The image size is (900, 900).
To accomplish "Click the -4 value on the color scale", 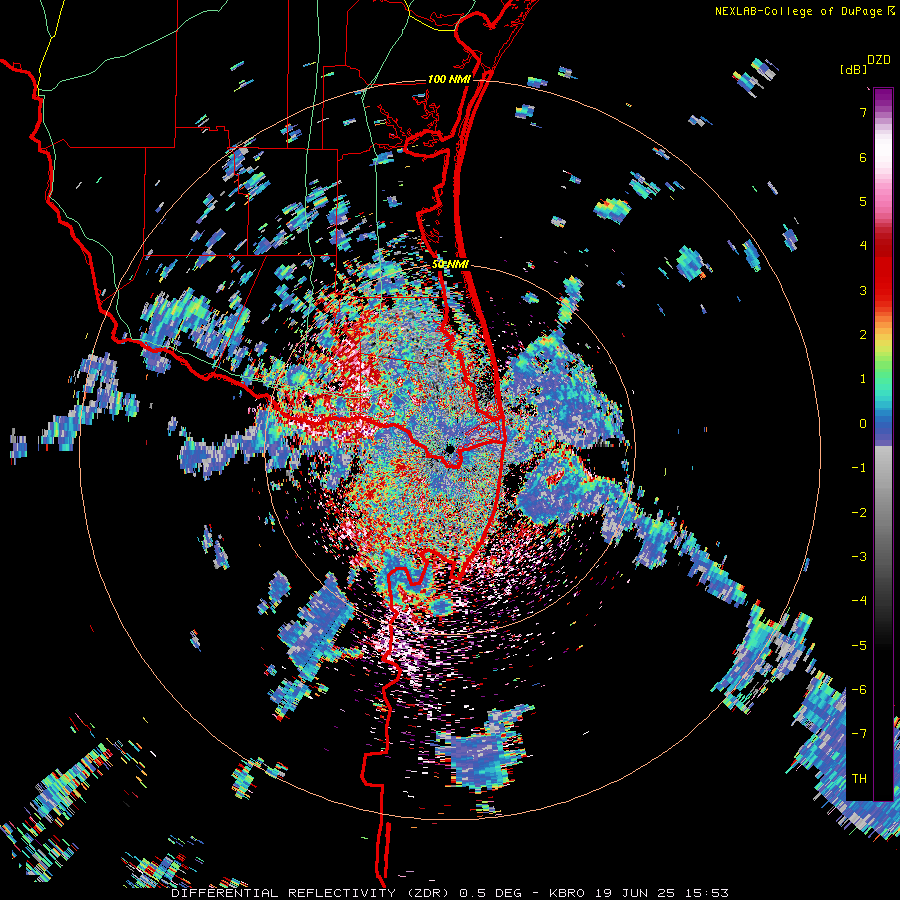I will pyautogui.click(x=859, y=601).
